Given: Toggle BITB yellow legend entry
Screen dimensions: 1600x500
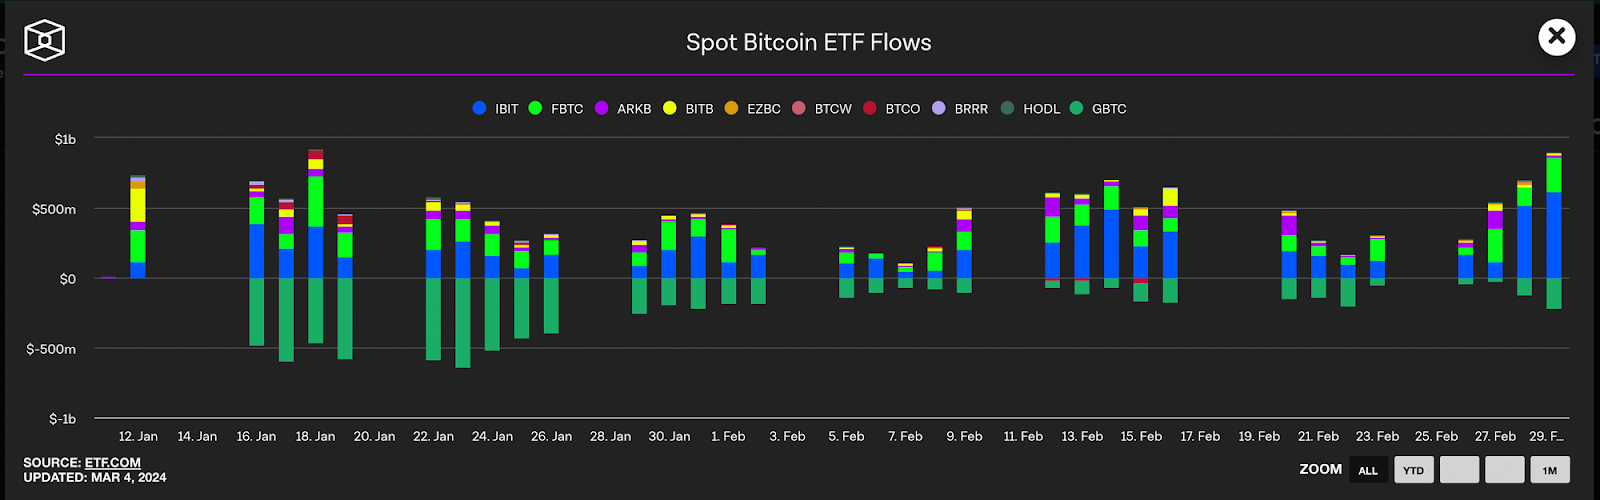Looking at the screenshot, I should (x=688, y=108).
